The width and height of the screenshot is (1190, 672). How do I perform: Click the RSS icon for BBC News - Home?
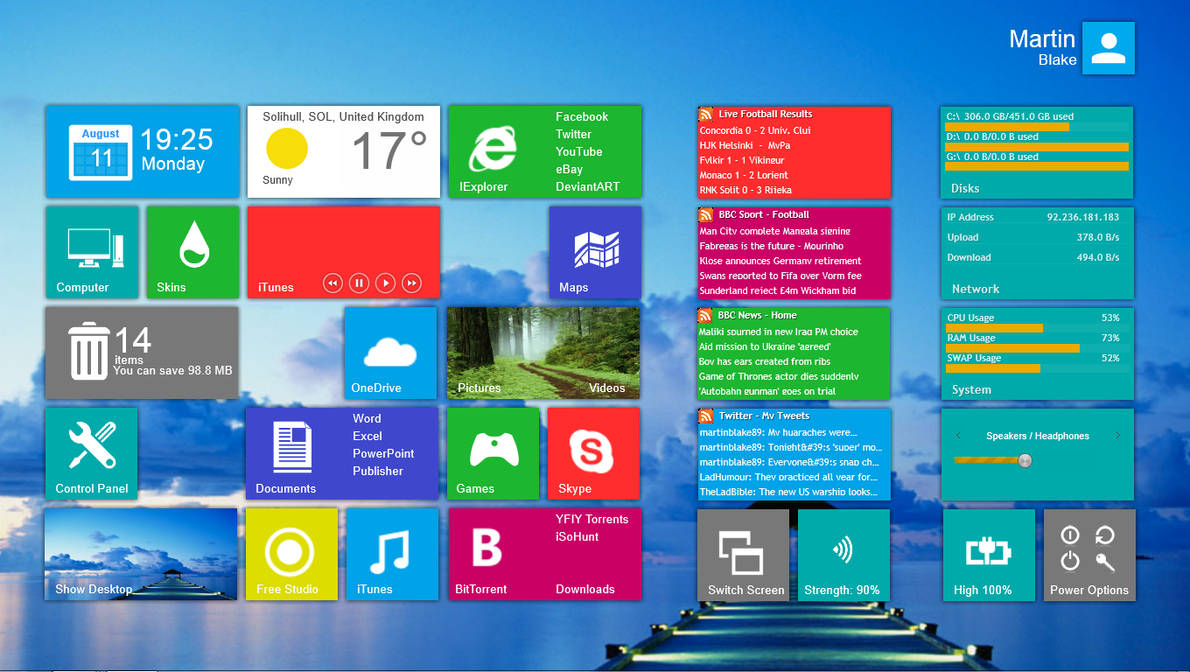pyautogui.click(x=706, y=315)
